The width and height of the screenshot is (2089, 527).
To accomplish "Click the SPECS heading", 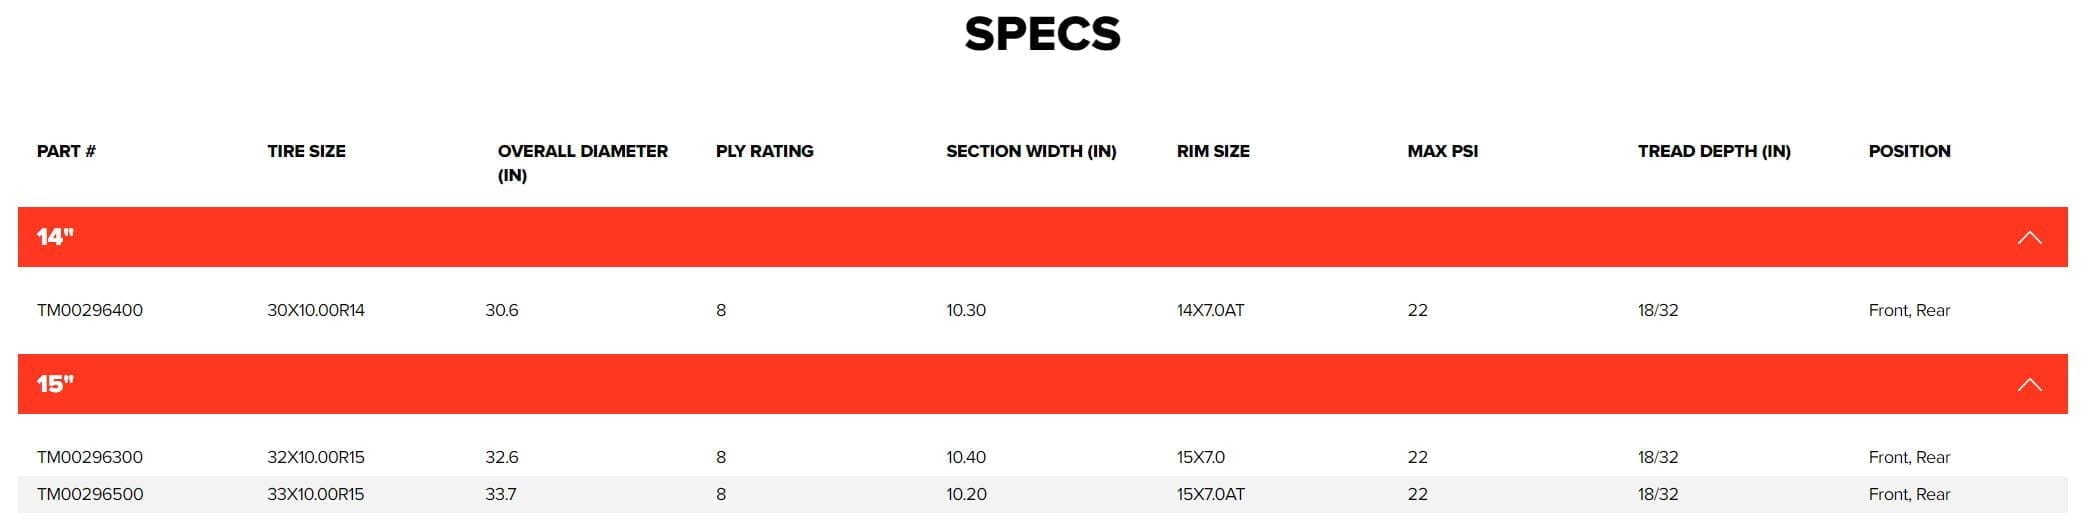I will point(1042,34).
